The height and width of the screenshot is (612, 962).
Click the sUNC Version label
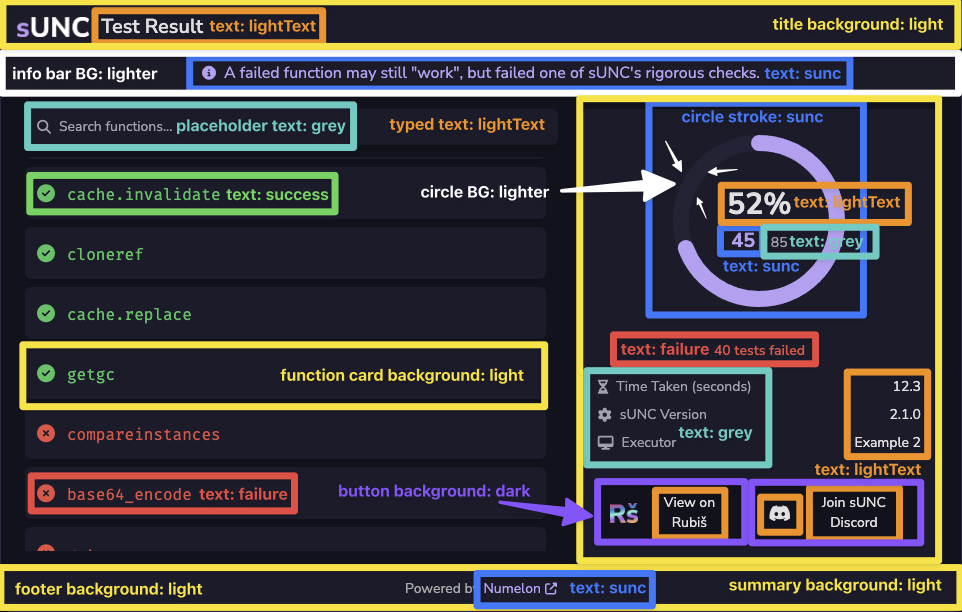[663, 415]
